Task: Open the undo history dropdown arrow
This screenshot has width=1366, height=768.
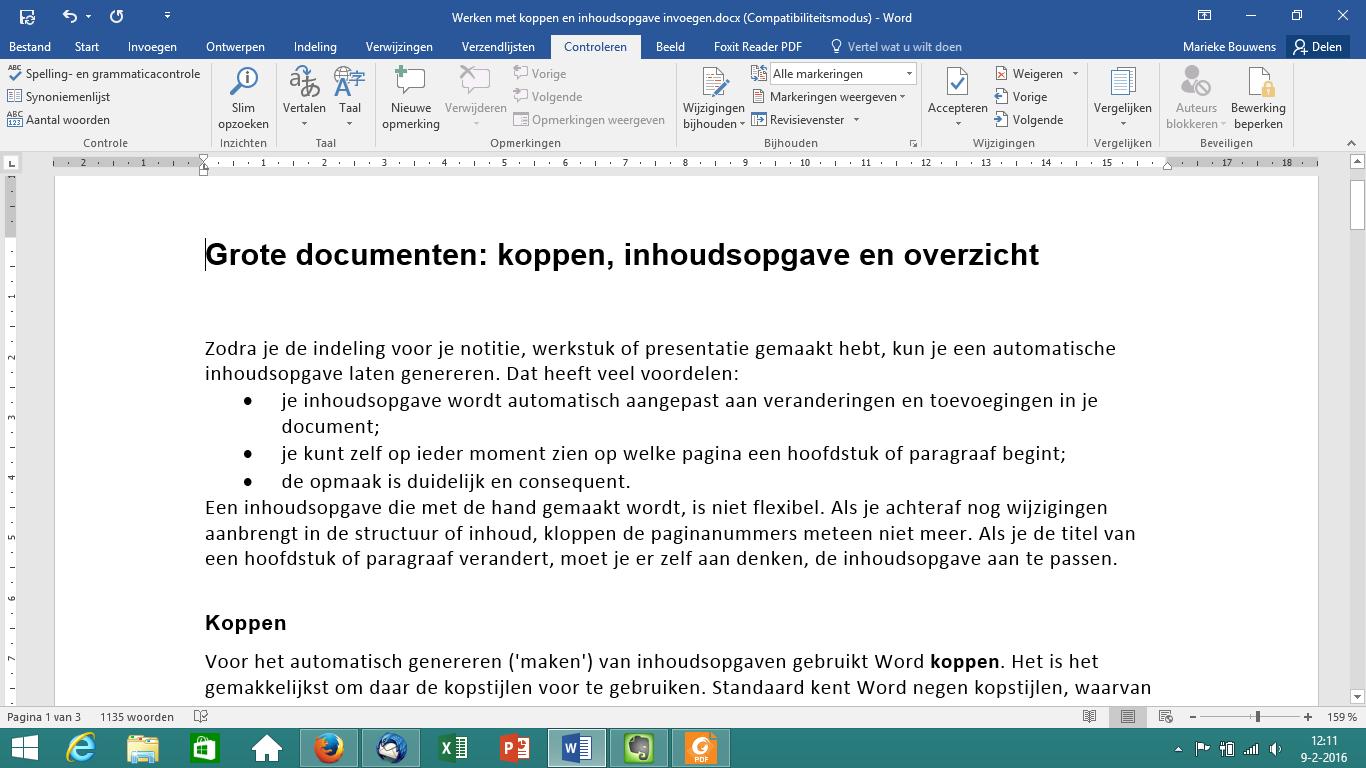Action: [89, 17]
